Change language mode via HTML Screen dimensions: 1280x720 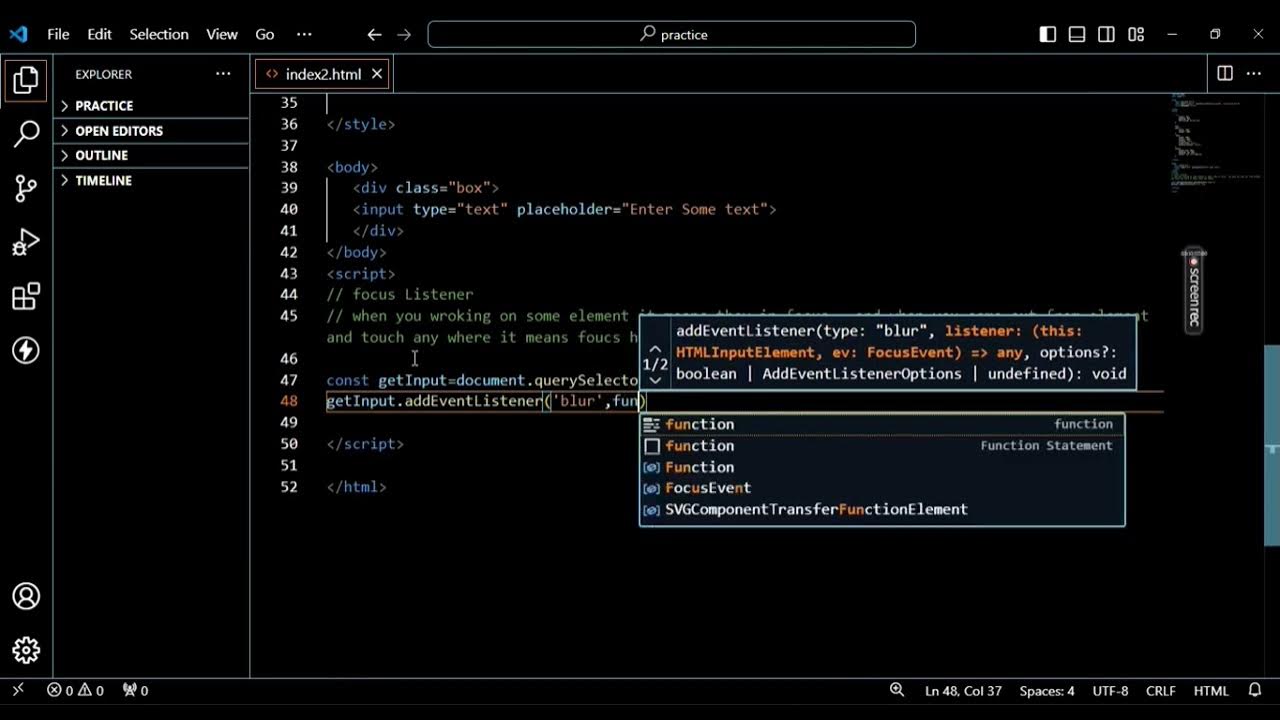(x=1211, y=690)
